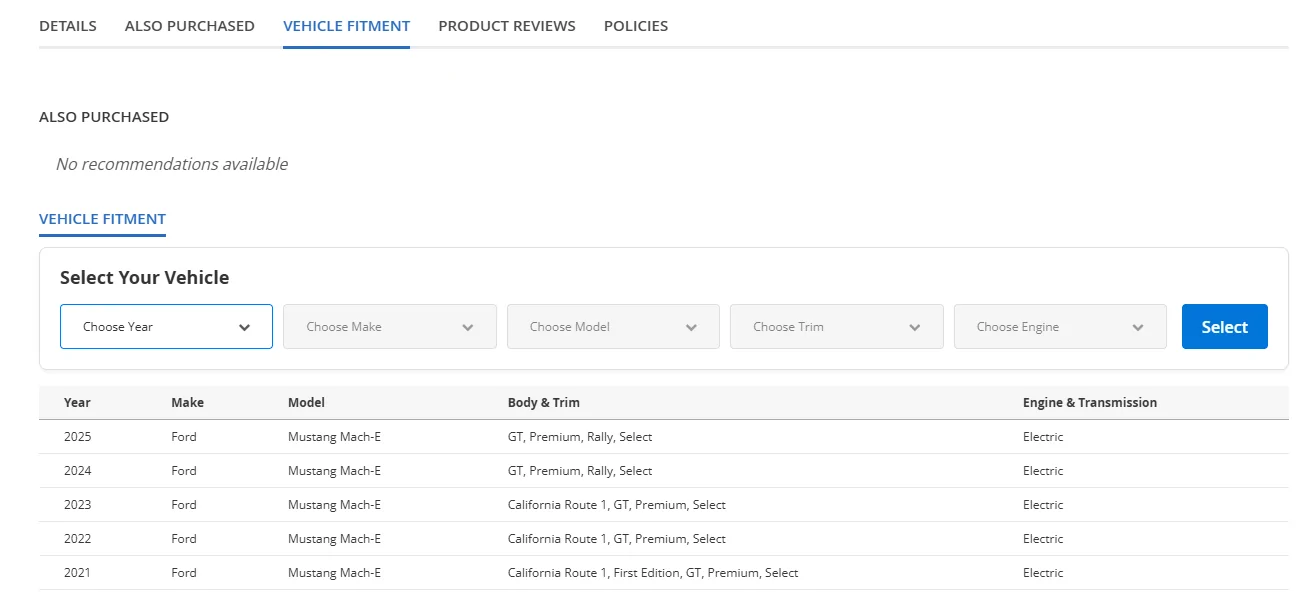
Task: Click the 2024 row trim 'GT, Premium, Rally, Select'
Action: coord(580,471)
